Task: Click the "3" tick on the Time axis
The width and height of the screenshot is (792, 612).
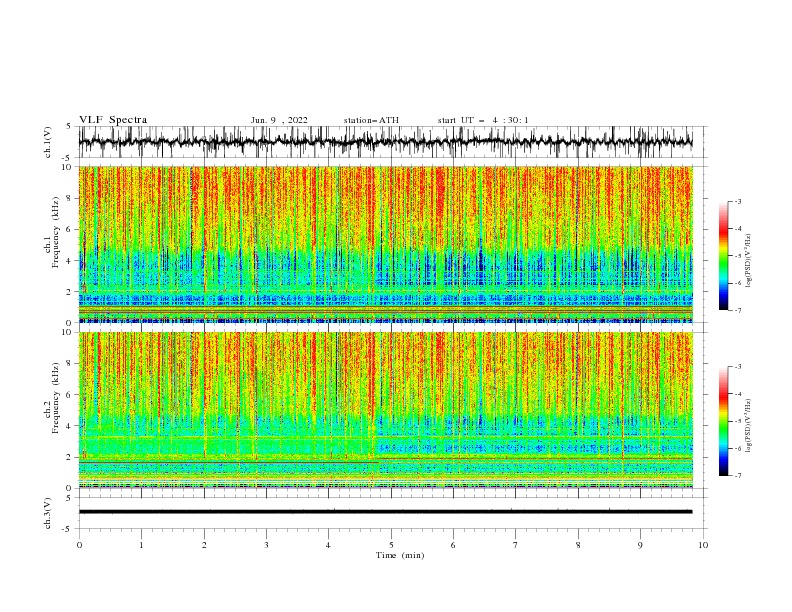Action: pyautogui.click(x=266, y=545)
